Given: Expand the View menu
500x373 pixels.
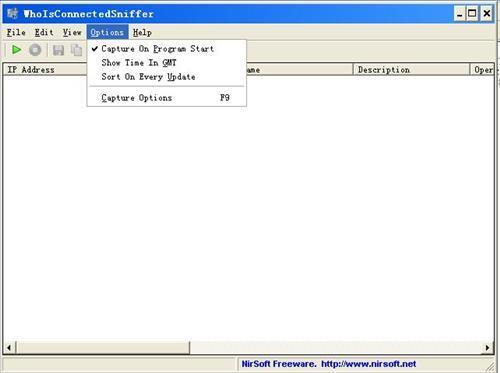Looking at the screenshot, I should pyautogui.click(x=72, y=33).
